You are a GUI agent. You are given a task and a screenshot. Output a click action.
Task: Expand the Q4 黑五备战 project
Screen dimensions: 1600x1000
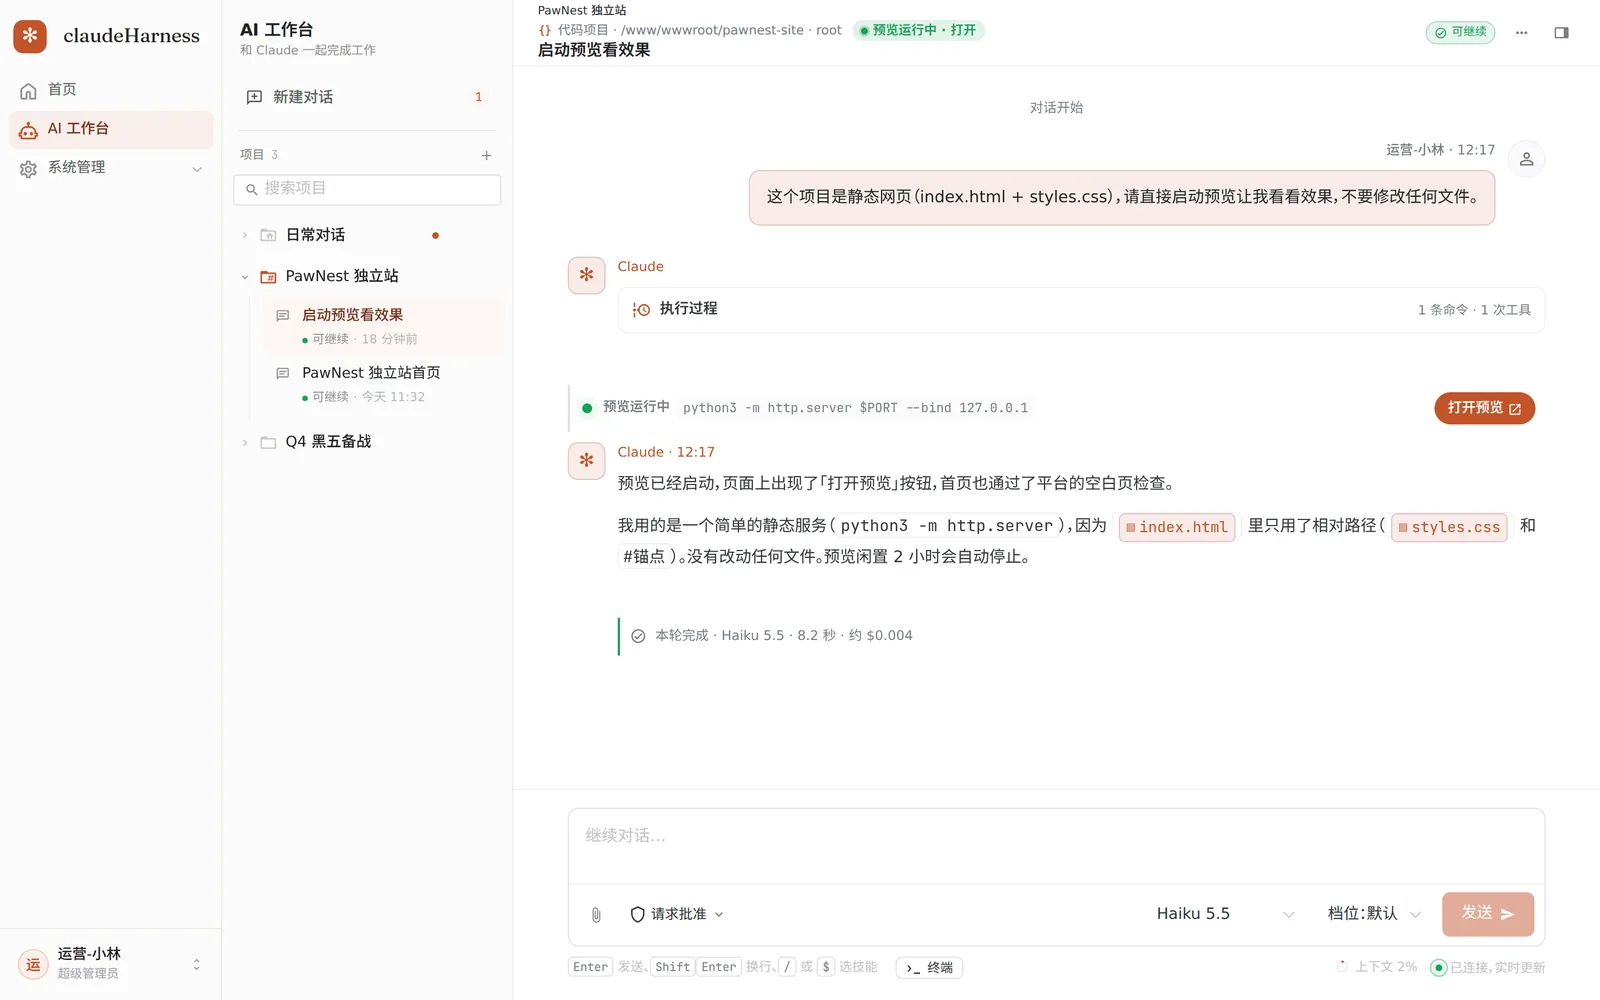tap(245, 442)
